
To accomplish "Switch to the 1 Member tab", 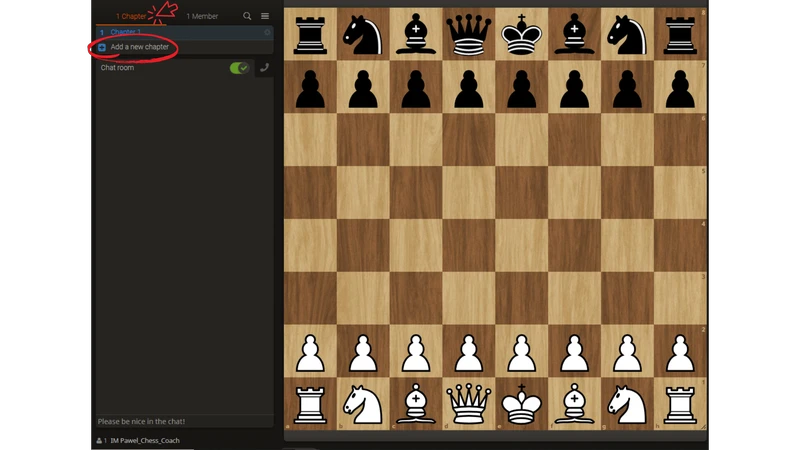I will click(x=202, y=16).
